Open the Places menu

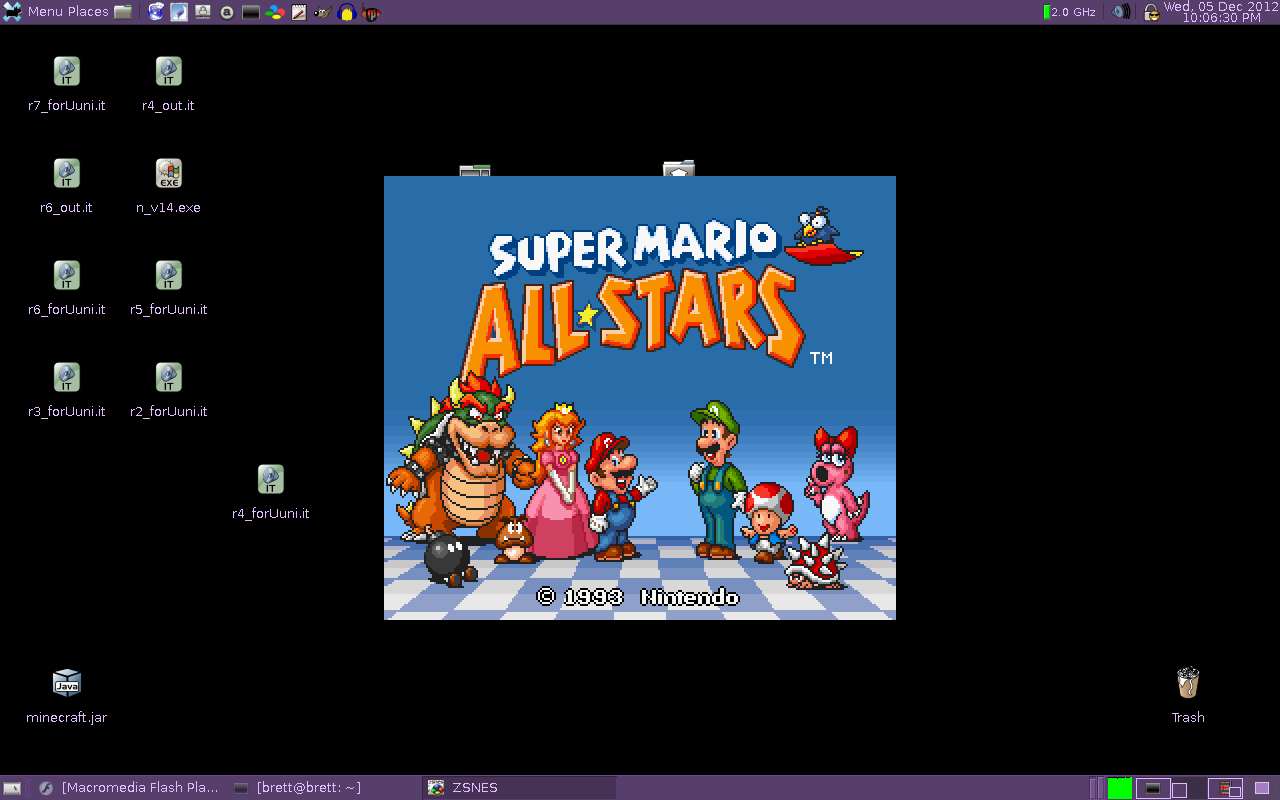click(88, 12)
